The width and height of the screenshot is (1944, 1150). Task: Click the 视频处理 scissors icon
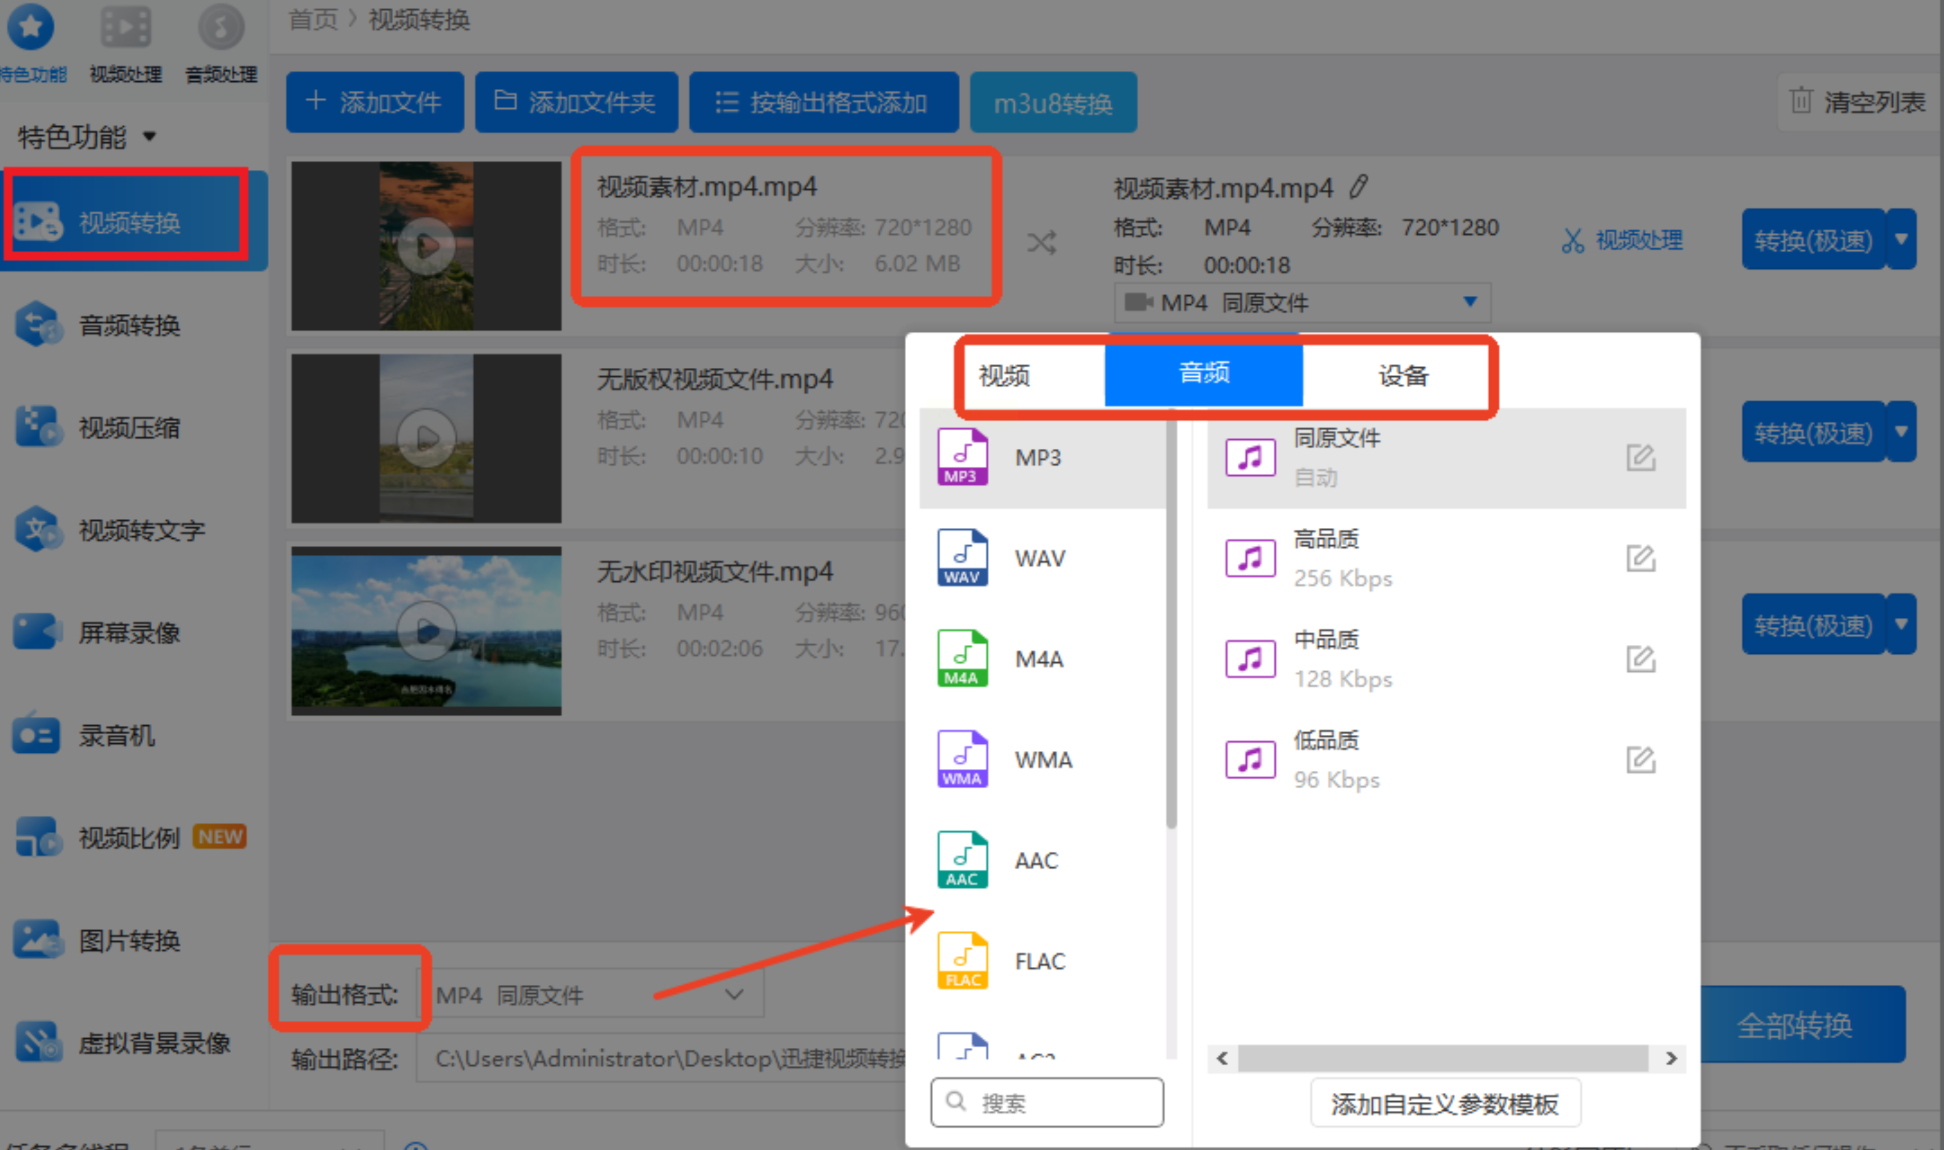[1573, 241]
